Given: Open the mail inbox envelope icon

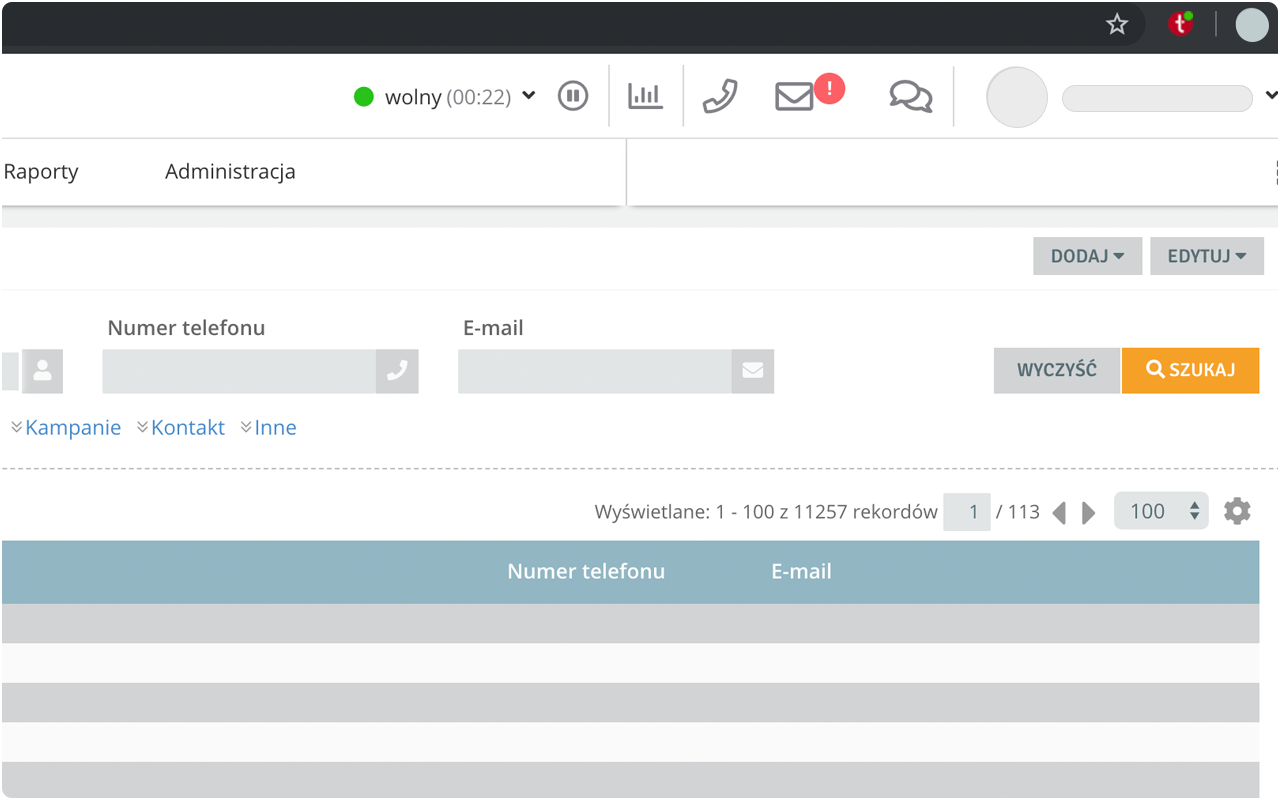Looking at the screenshot, I should pos(794,97).
